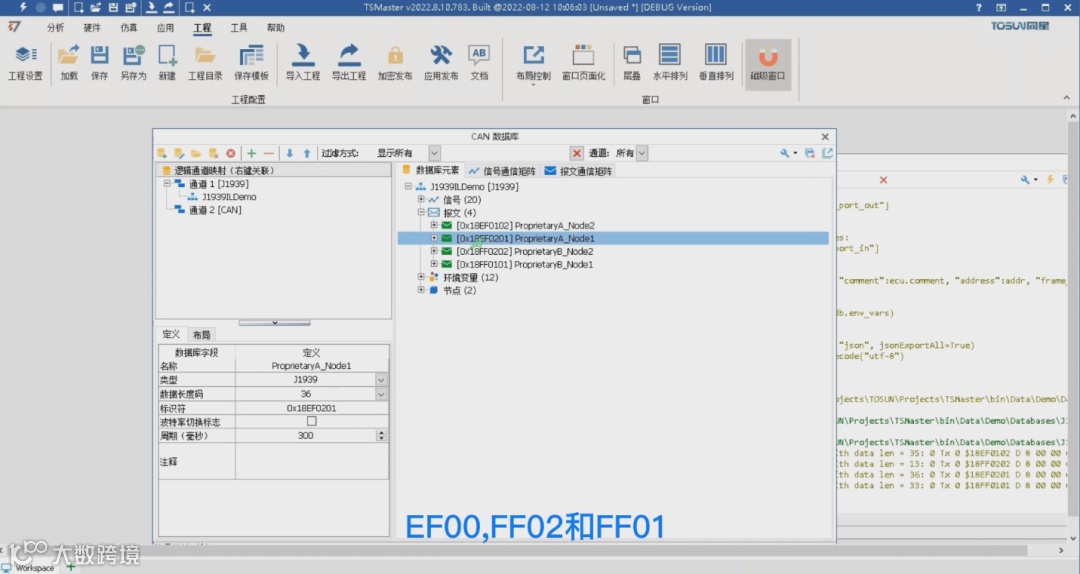Open the 过滤方式 显示所有 dropdown

(435, 153)
